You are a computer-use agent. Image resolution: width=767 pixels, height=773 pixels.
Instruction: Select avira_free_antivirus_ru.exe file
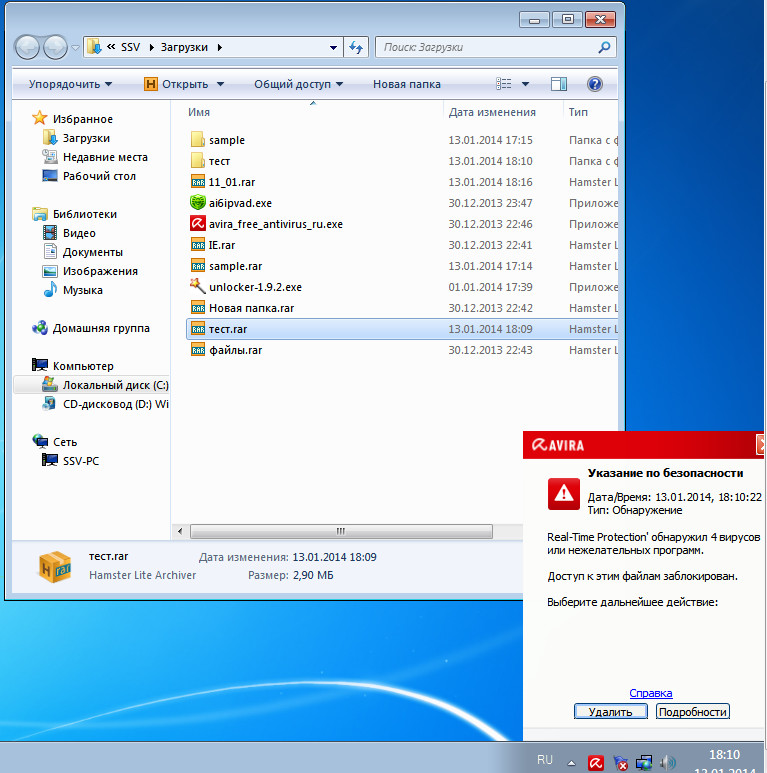(275, 224)
